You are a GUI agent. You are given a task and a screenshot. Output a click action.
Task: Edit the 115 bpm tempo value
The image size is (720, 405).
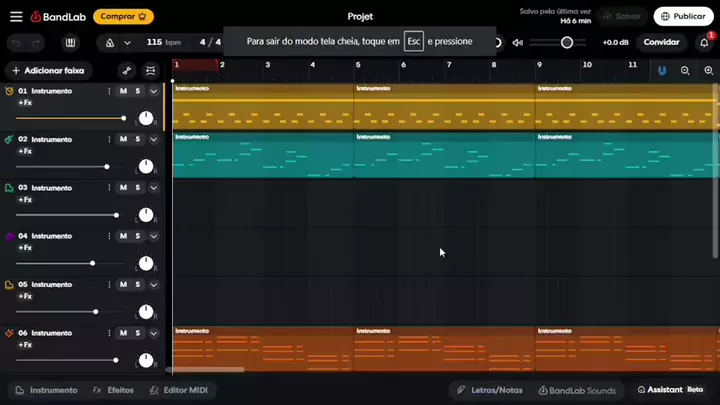(163, 42)
